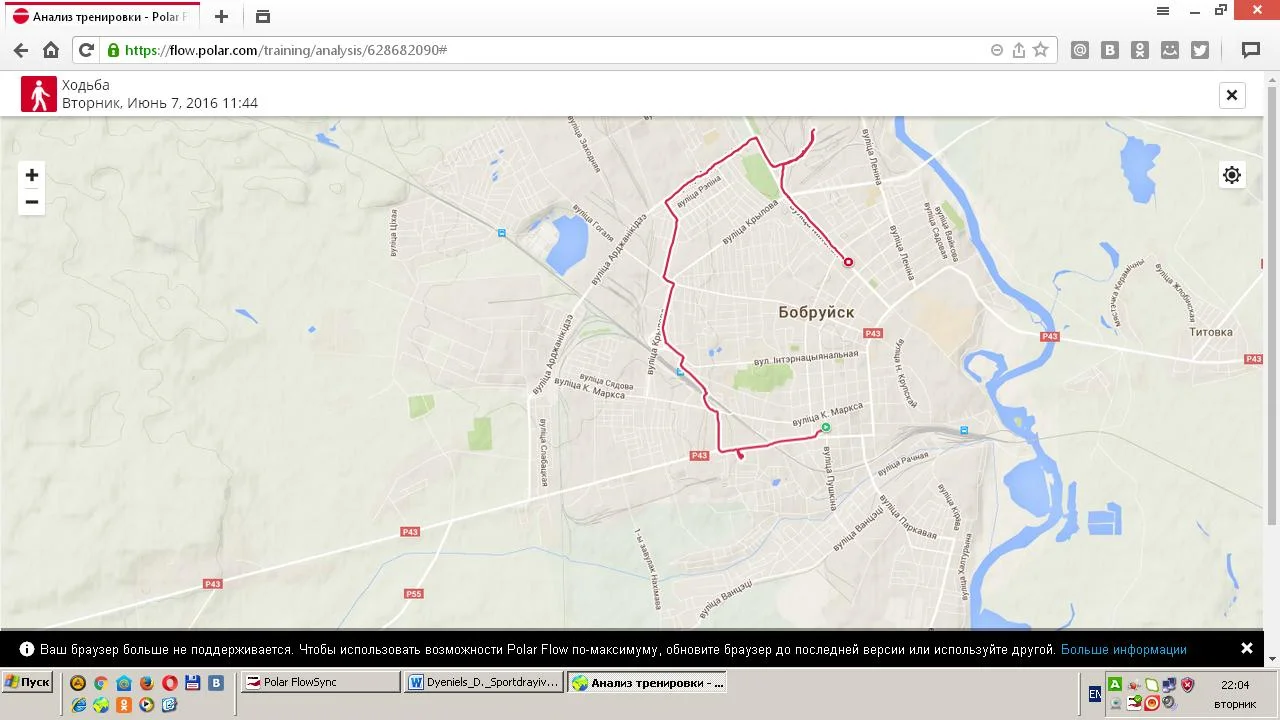Click the floppy disk quick launch icon
Viewport: 1280px width, 720px height.
pyautogui.click(x=193, y=683)
